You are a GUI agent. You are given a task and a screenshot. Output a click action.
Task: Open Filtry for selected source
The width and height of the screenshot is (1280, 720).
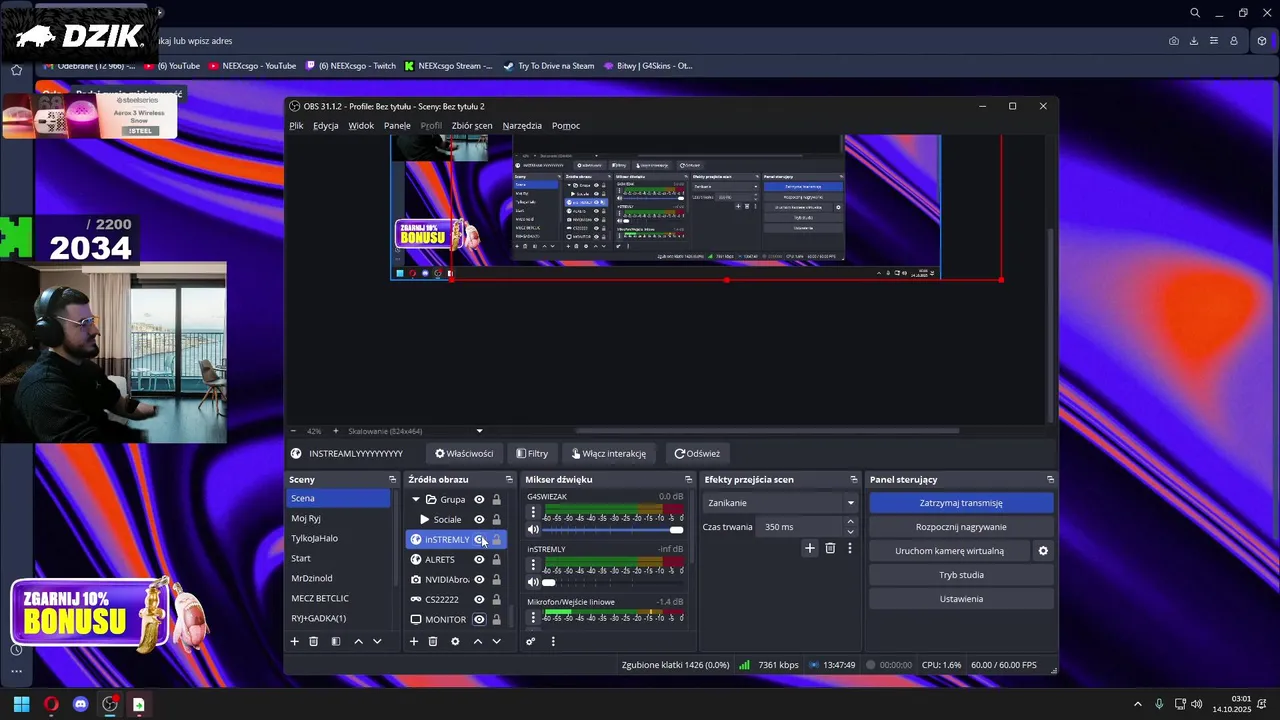tap(532, 453)
